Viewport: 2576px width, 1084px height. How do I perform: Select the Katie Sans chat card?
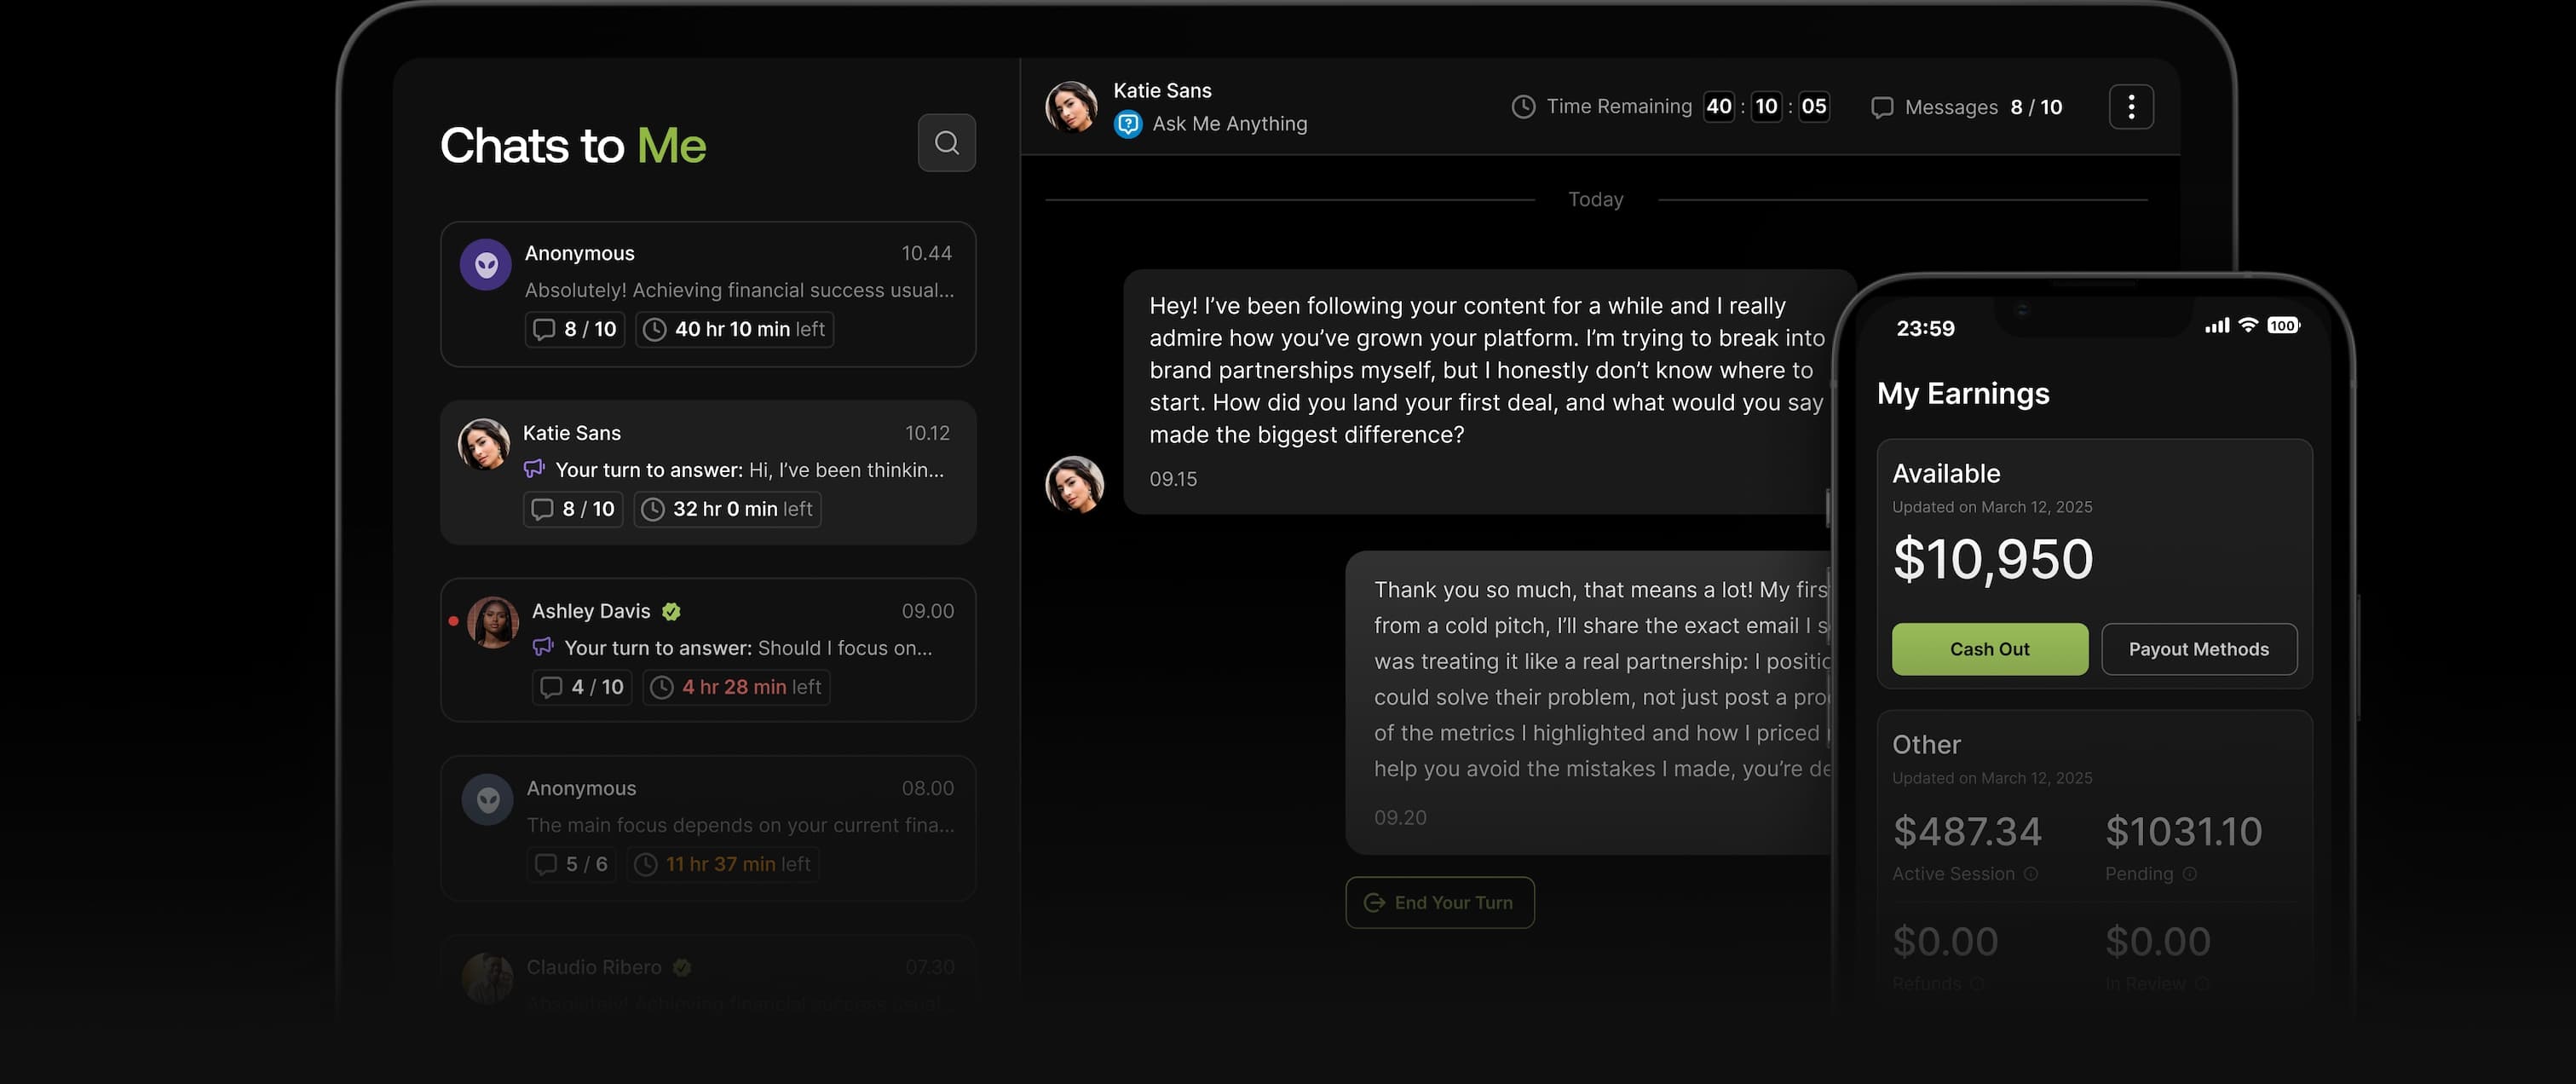click(x=708, y=472)
